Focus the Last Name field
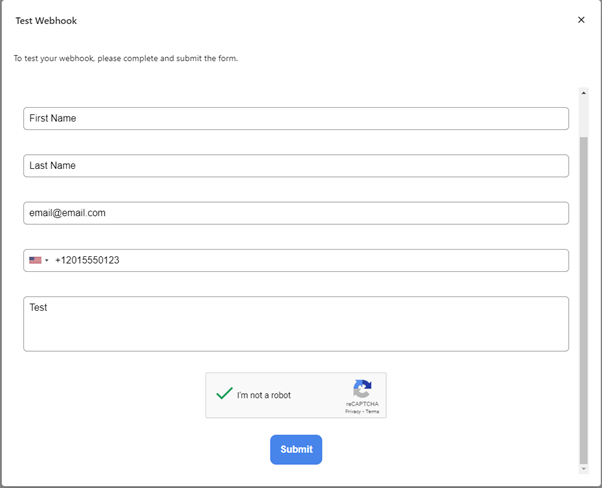The width and height of the screenshot is (602, 488). click(x=296, y=166)
